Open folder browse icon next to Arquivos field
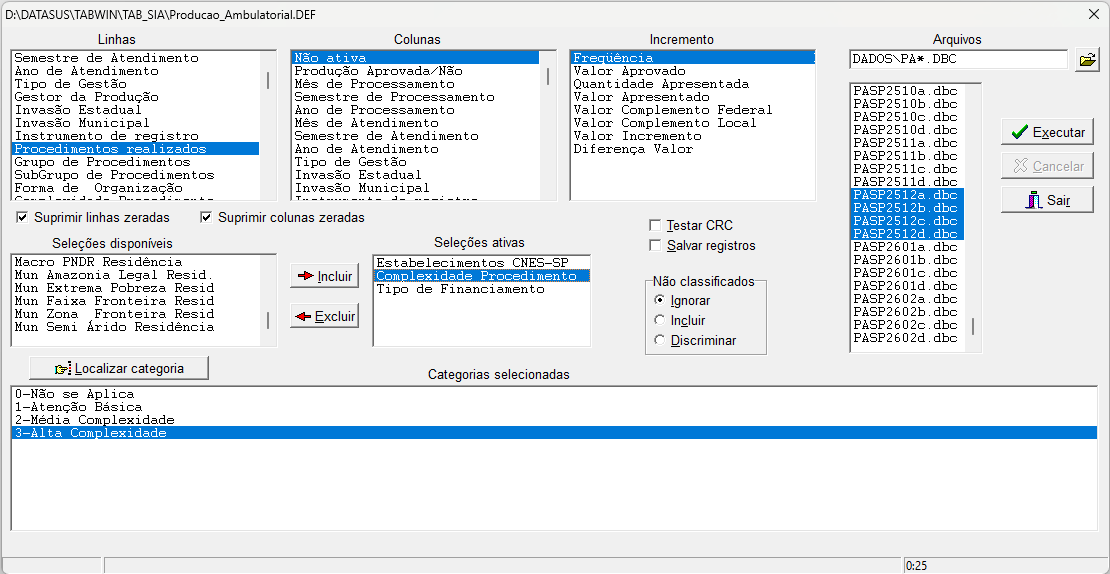1110x574 pixels. tap(1086, 59)
